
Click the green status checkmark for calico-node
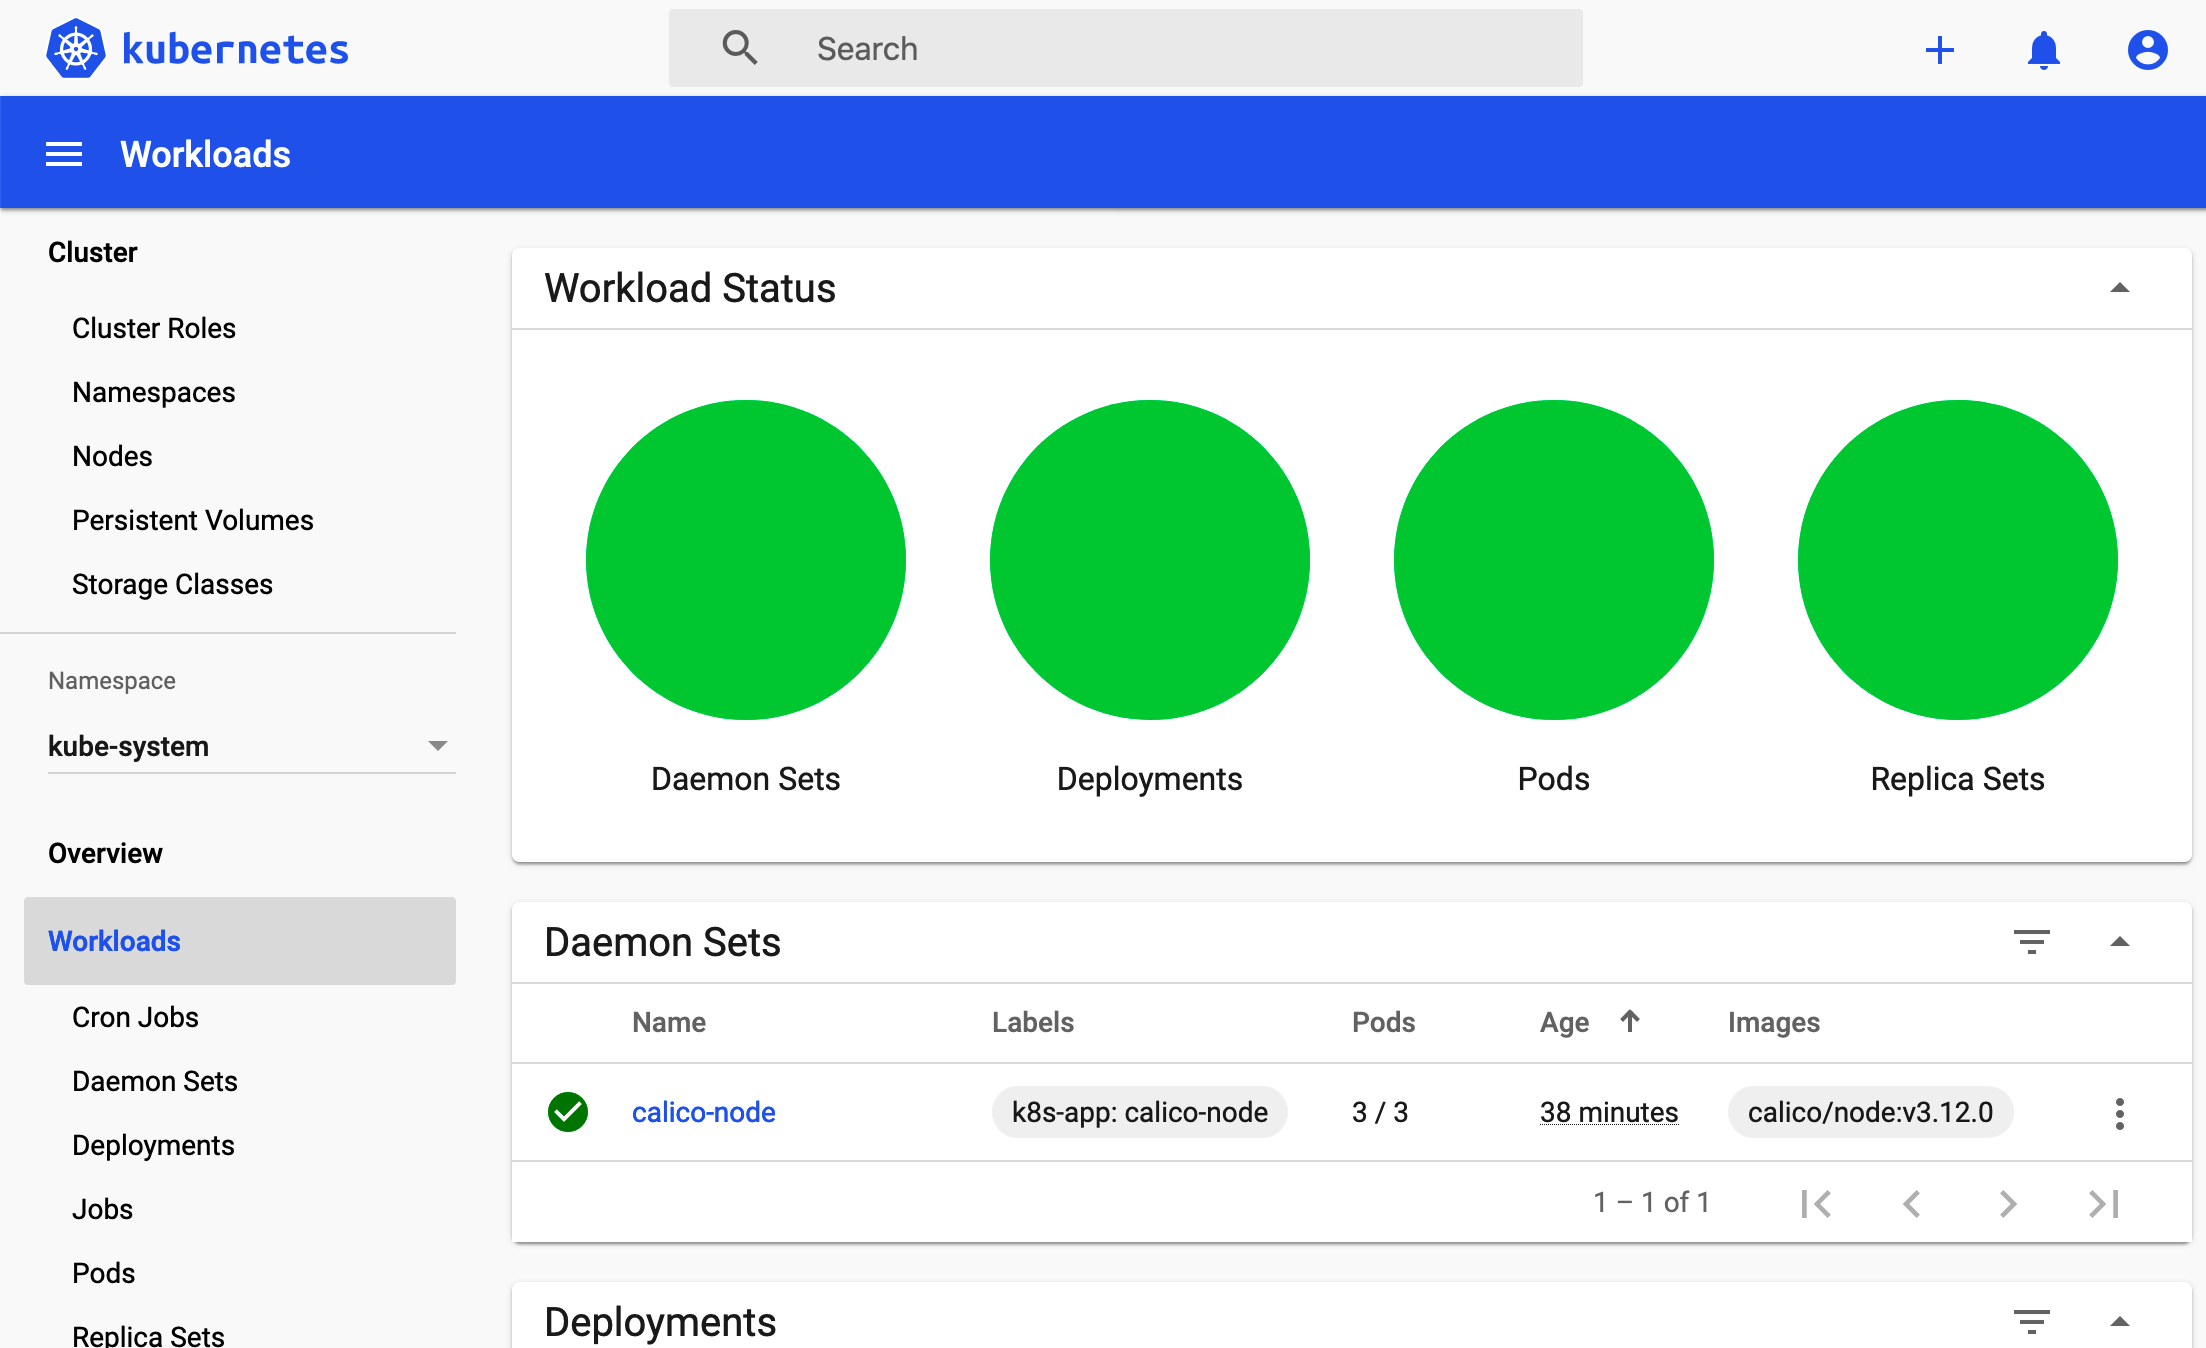(570, 1112)
